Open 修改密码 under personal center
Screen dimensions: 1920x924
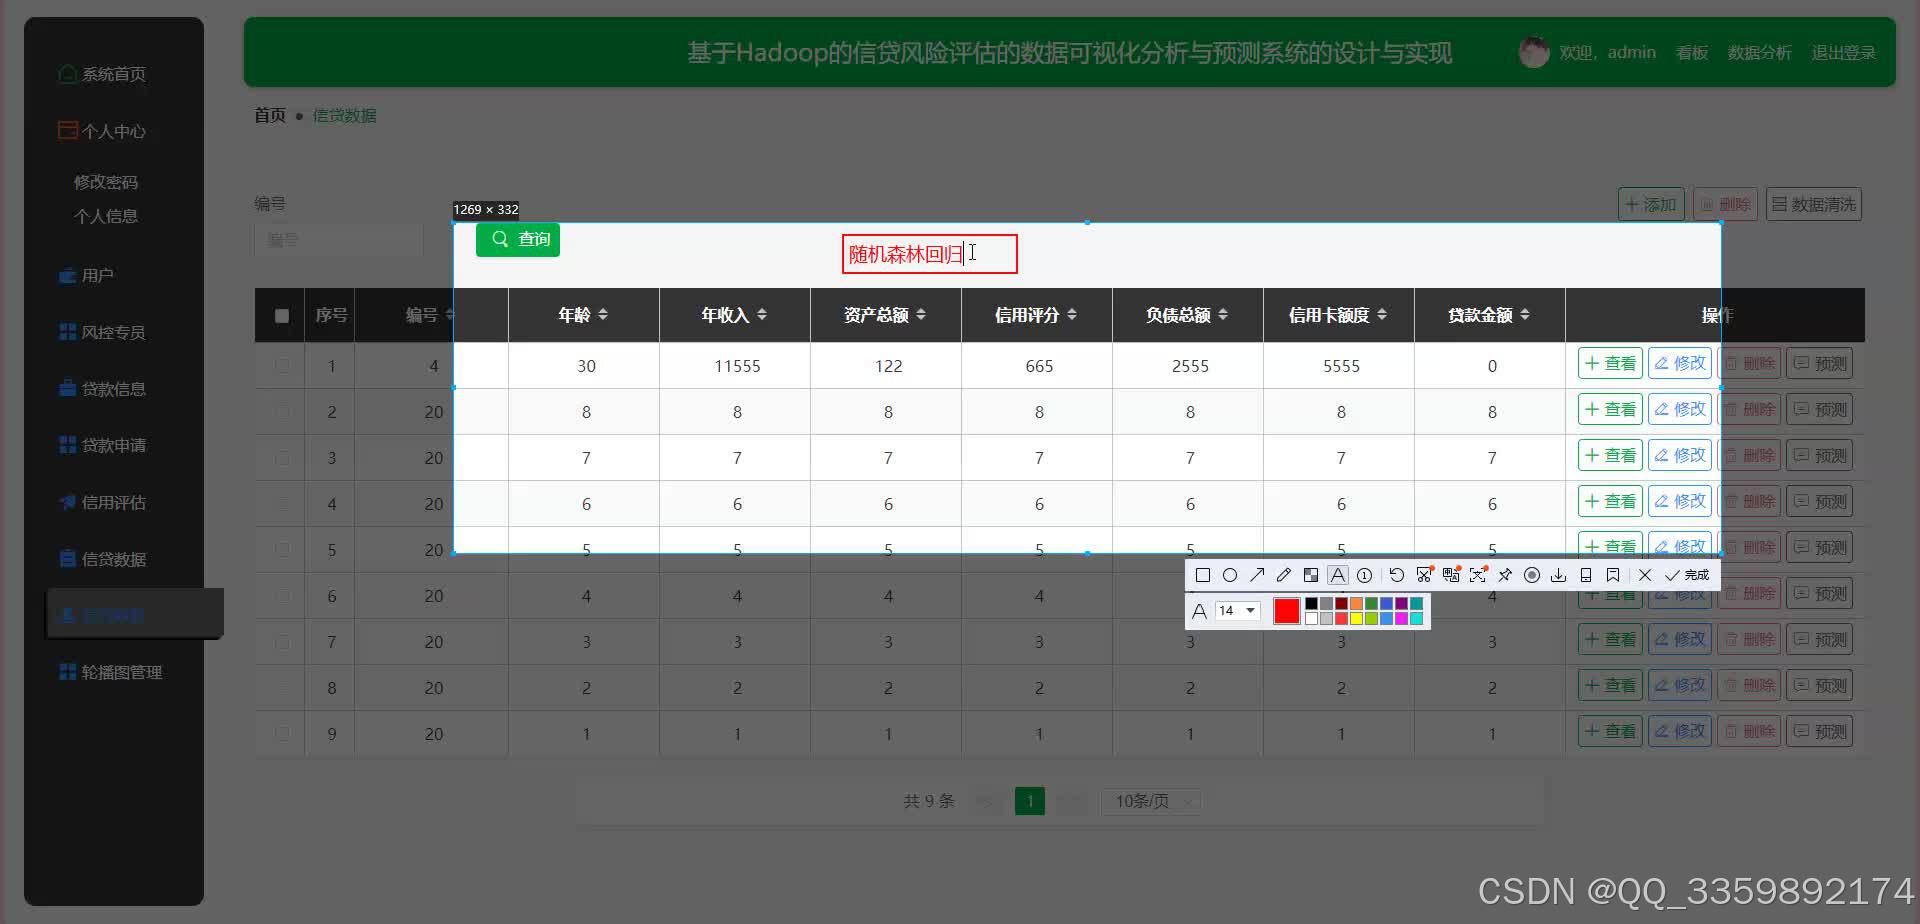pyautogui.click(x=106, y=182)
